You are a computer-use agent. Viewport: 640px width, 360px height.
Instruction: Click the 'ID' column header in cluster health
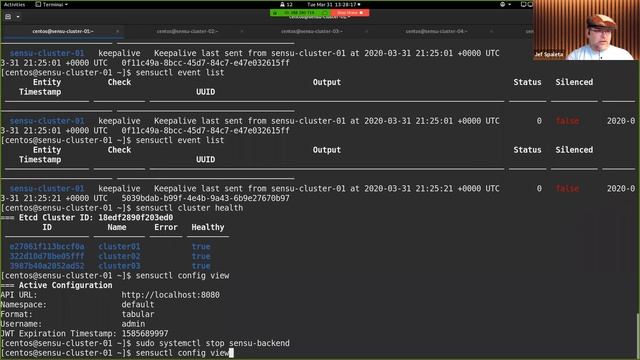47,227
